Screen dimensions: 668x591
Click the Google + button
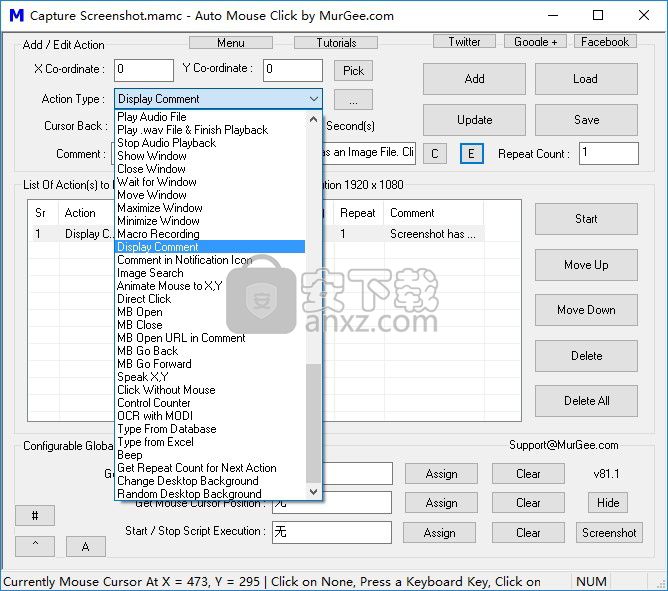click(x=536, y=41)
